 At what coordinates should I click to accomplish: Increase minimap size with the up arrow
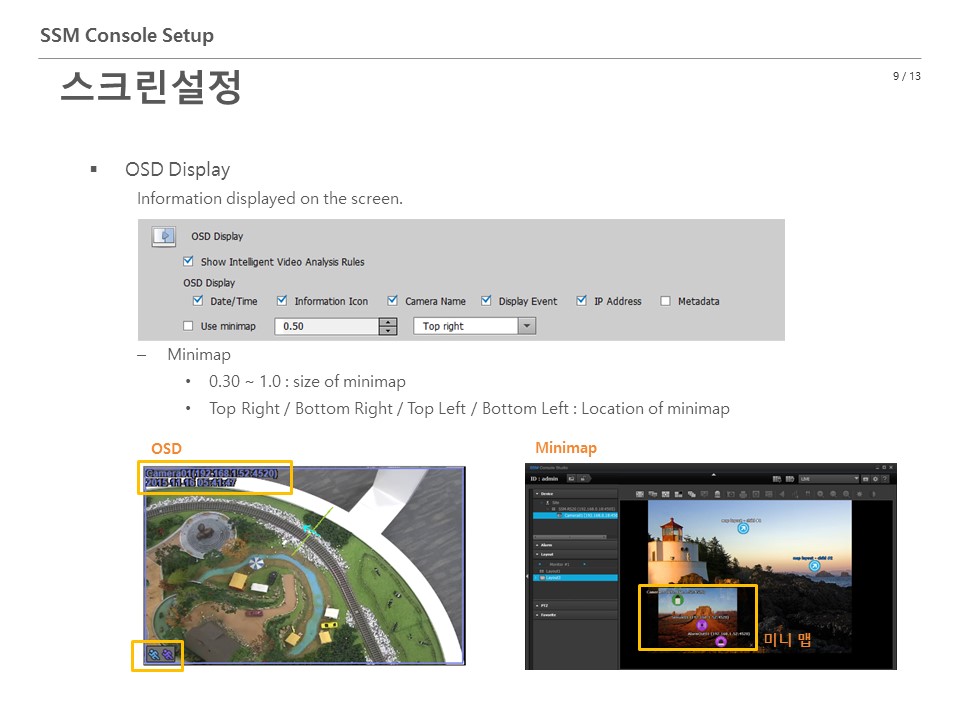pyautogui.click(x=388, y=323)
